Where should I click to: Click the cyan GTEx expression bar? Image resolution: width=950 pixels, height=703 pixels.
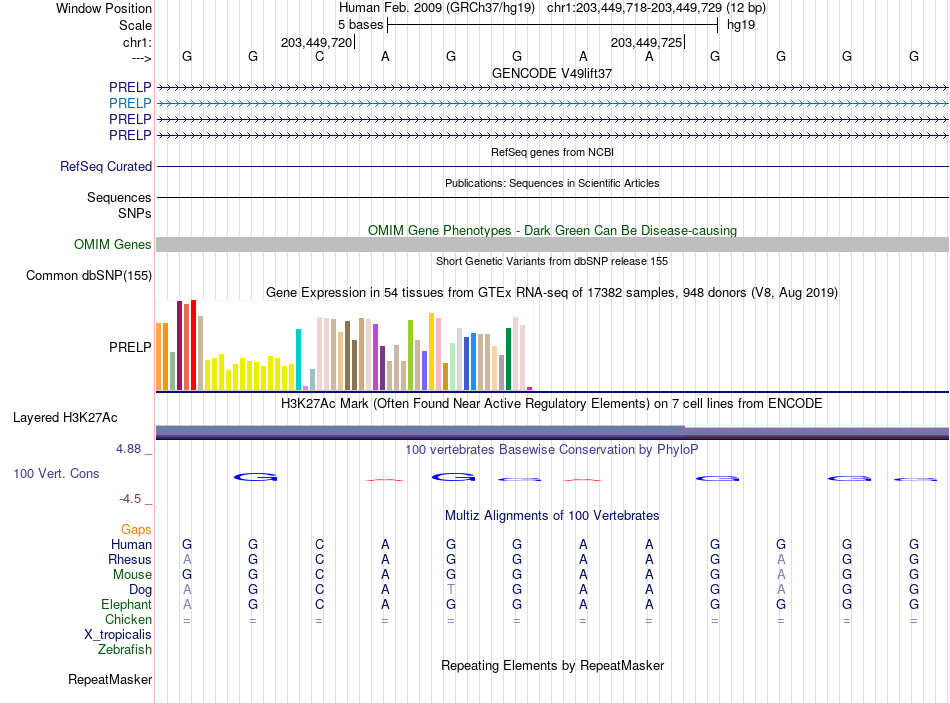298,359
